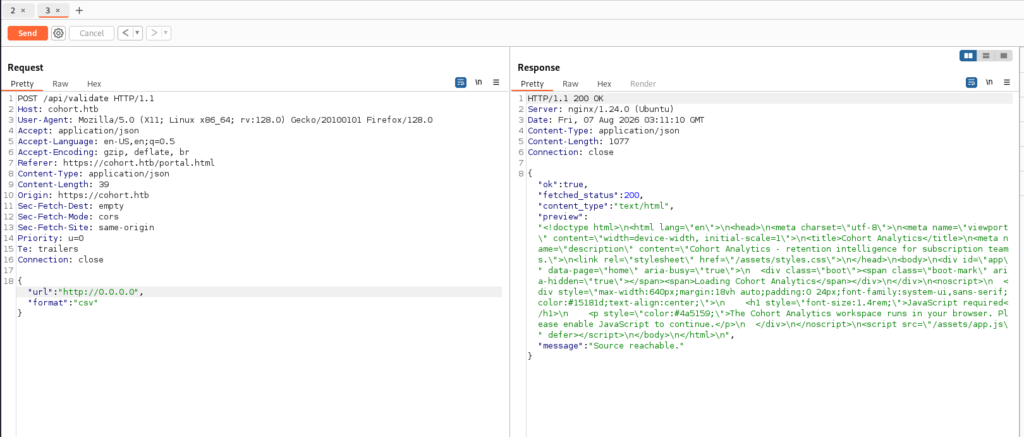Click the POST /api/validate request line
1024x437 pixels.
[86, 98]
